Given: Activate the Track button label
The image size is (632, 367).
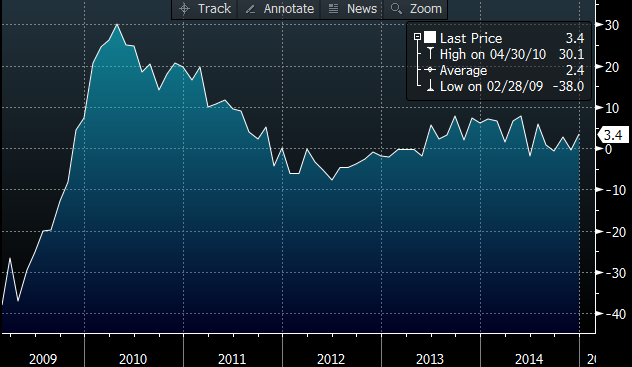Looking at the screenshot, I should click(x=214, y=8).
